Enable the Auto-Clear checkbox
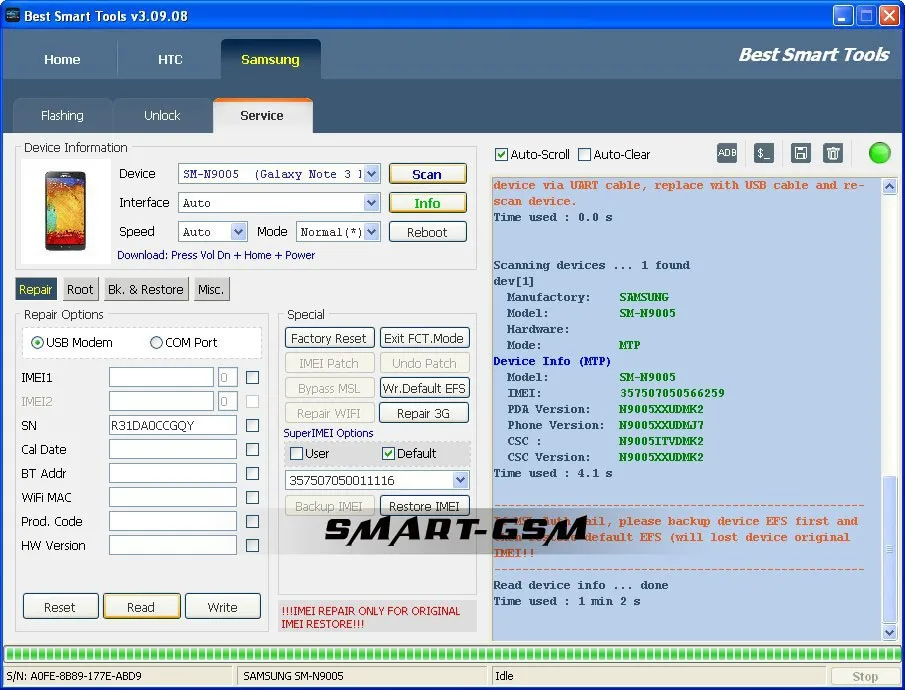Screen dimensions: 905x690 pos(585,155)
